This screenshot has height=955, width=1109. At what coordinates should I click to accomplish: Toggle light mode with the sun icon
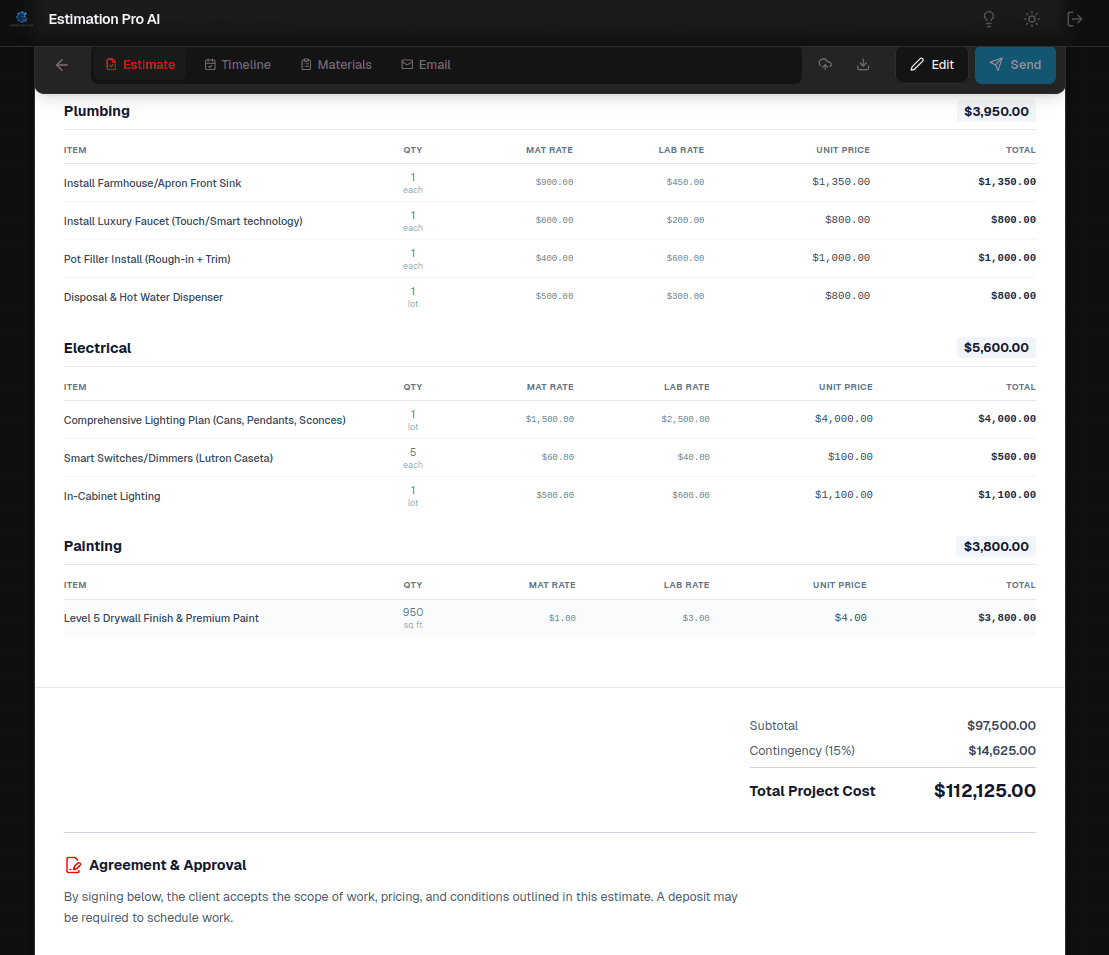tap(1031, 19)
